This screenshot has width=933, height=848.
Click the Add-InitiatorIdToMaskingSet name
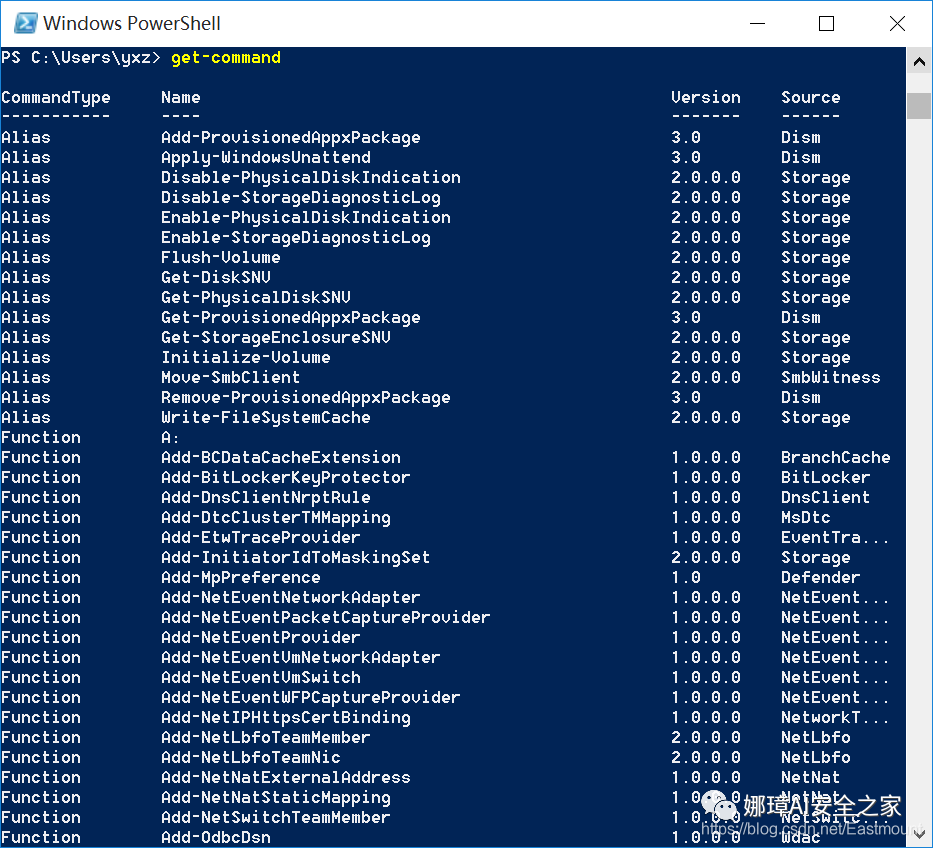point(296,558)
